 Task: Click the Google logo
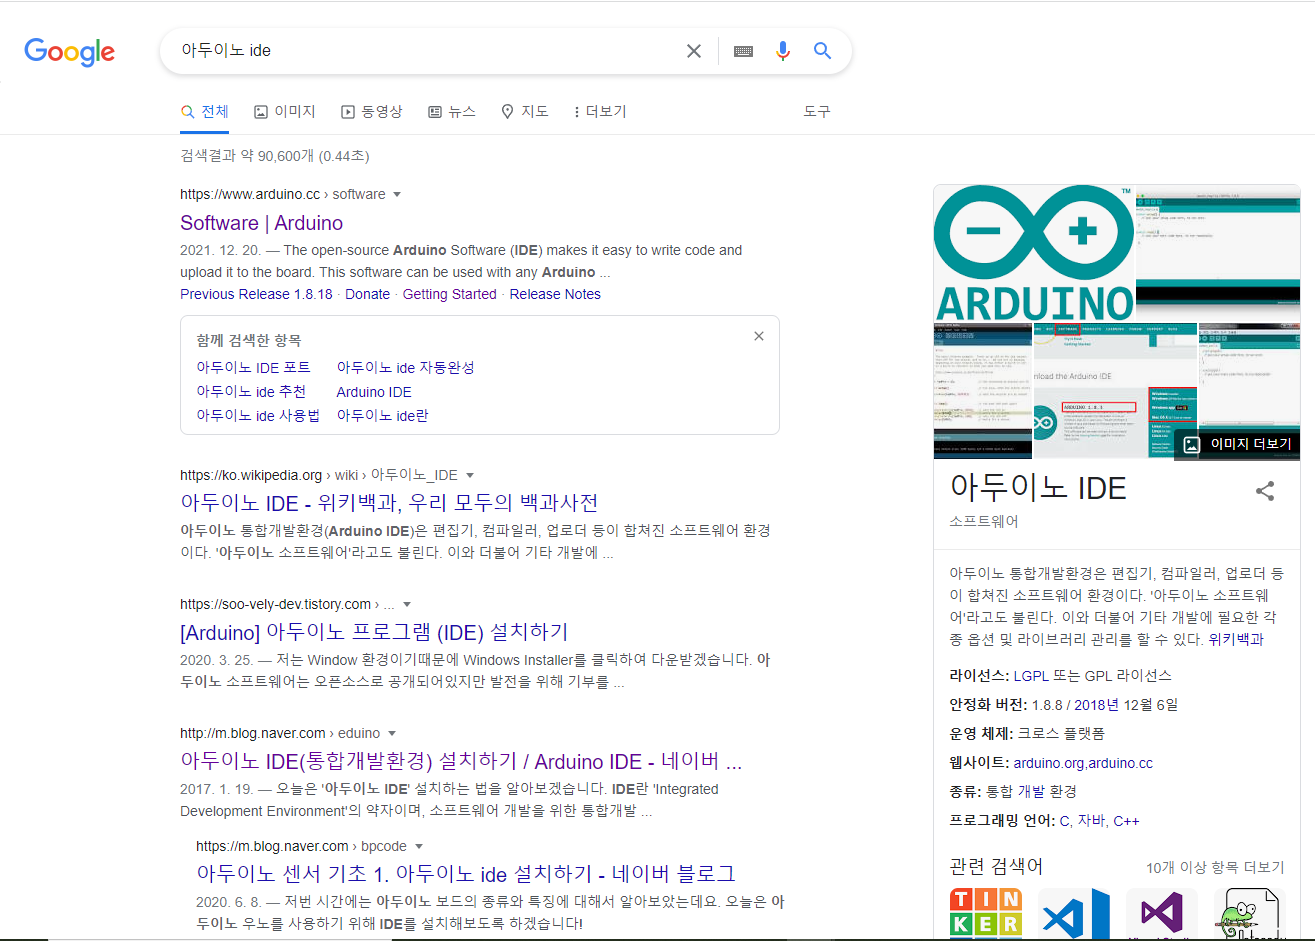point(69,51)
